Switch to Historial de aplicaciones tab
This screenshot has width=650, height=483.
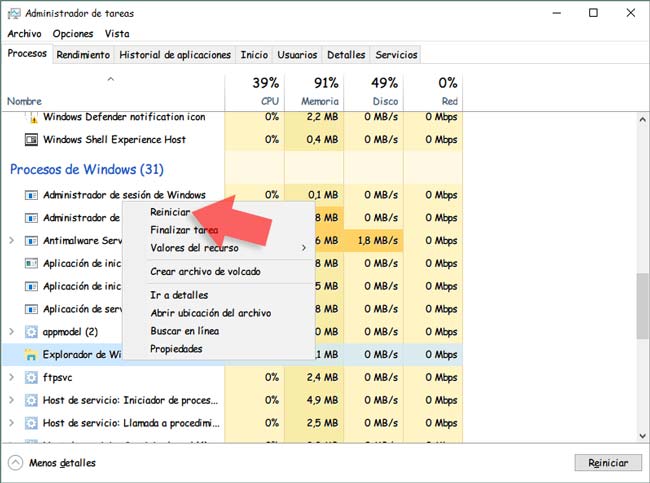(175, 55)
